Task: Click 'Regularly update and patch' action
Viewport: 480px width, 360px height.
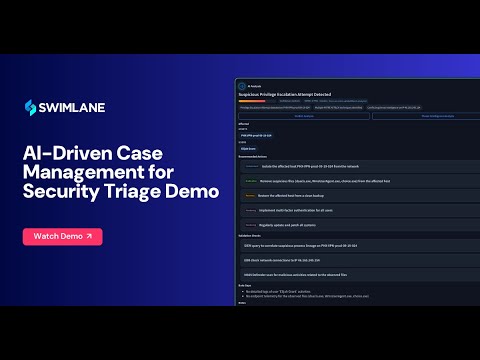Action: click(360, 225)
